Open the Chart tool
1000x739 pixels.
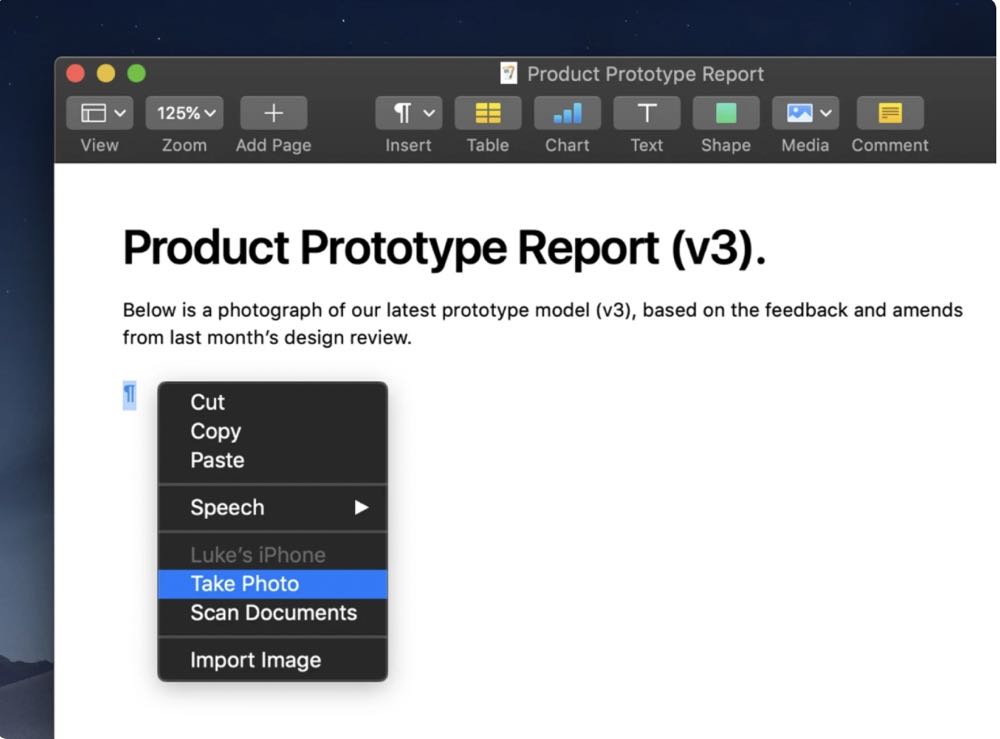[567, 113]
